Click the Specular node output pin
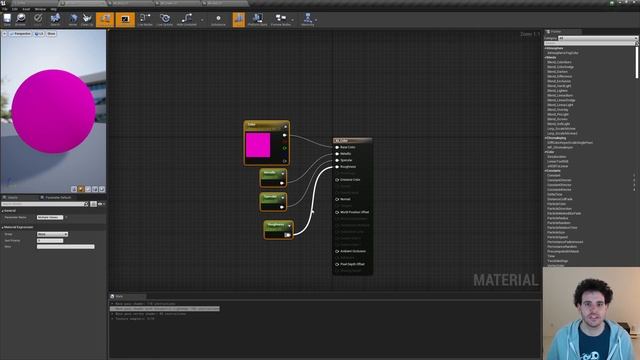 [x=282, y=207]
